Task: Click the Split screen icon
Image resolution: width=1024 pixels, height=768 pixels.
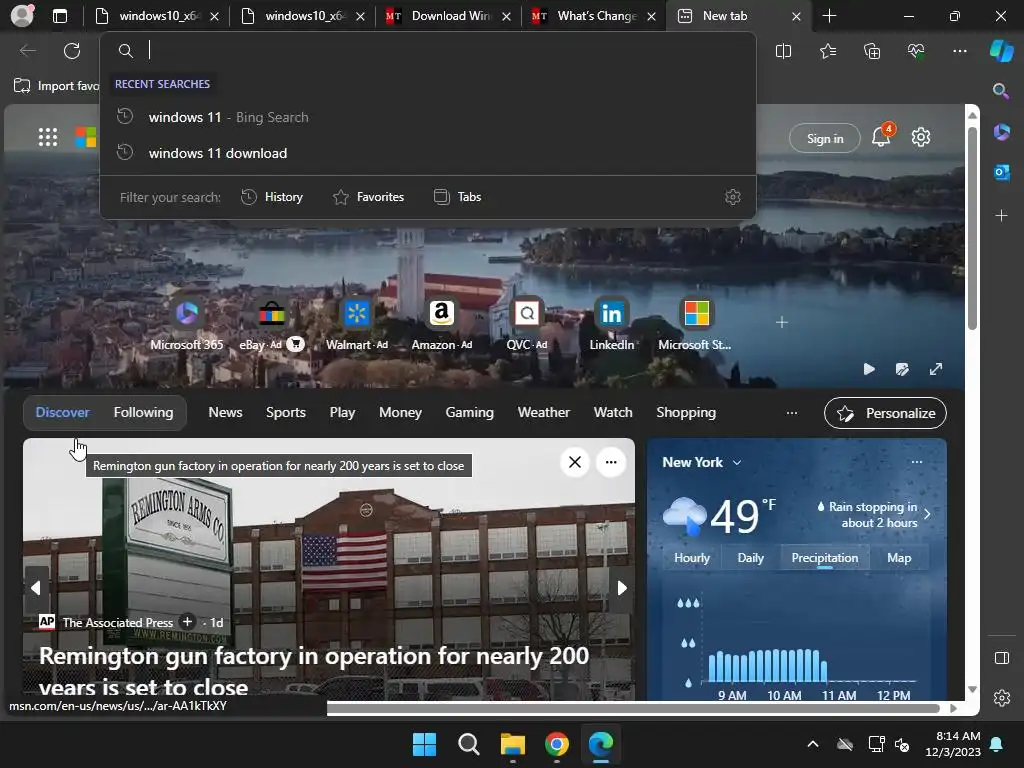Action: (783, 51)
